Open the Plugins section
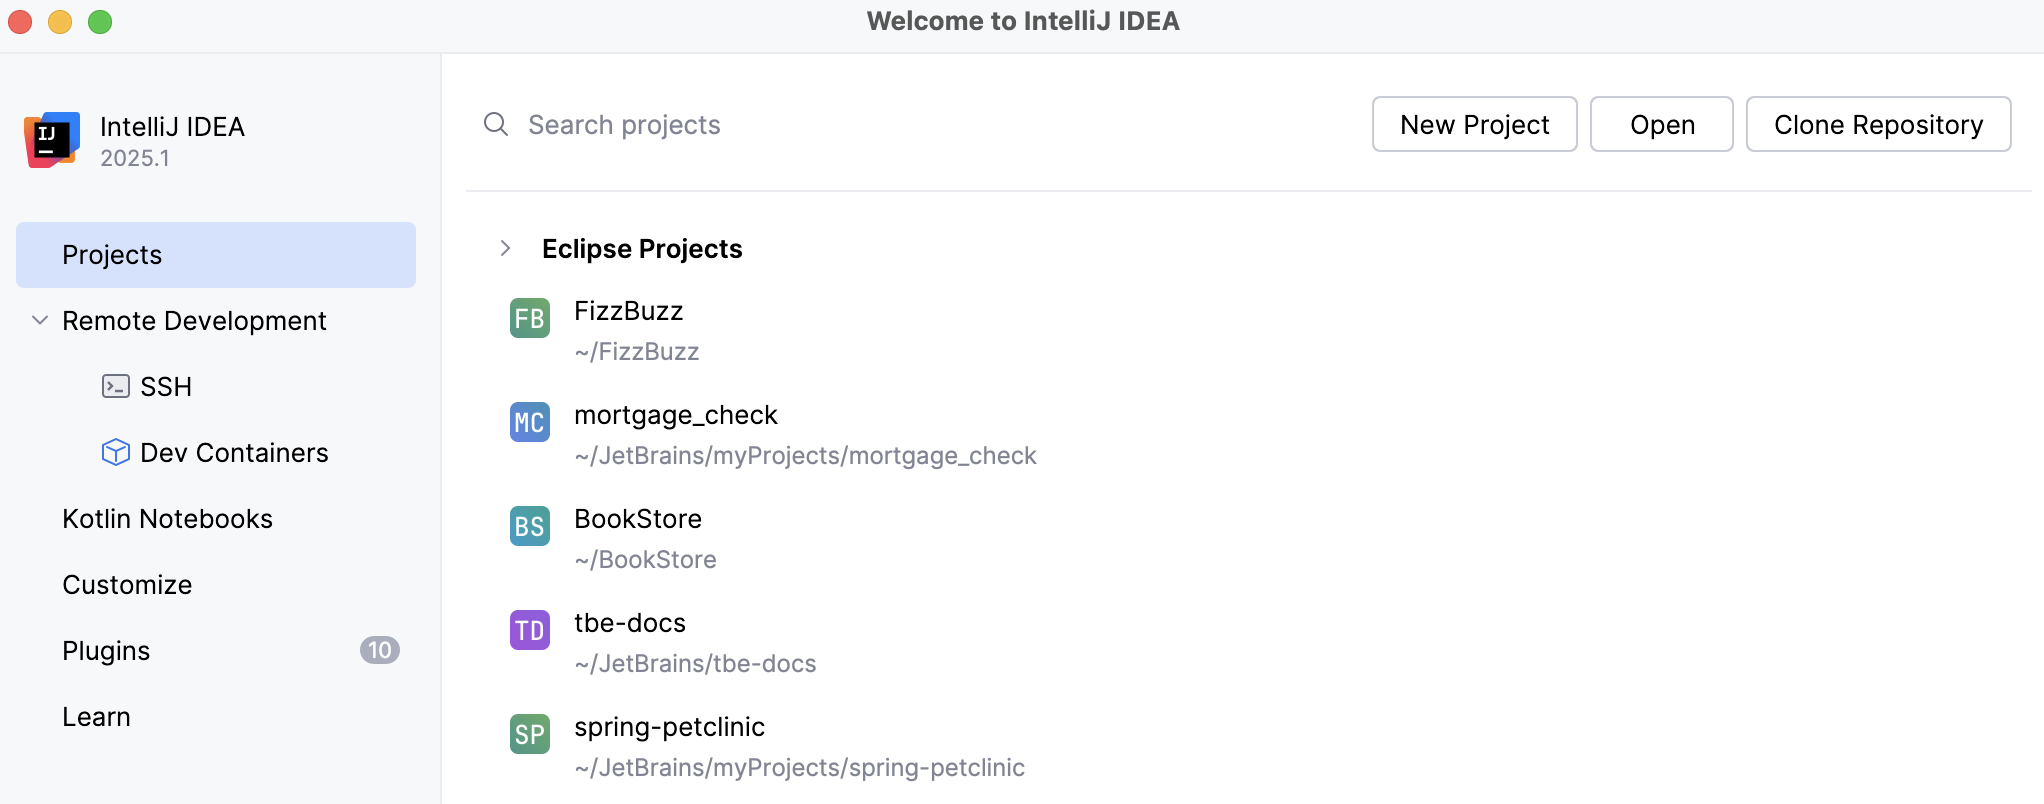Screen dimensions: 2044x804 106,651
